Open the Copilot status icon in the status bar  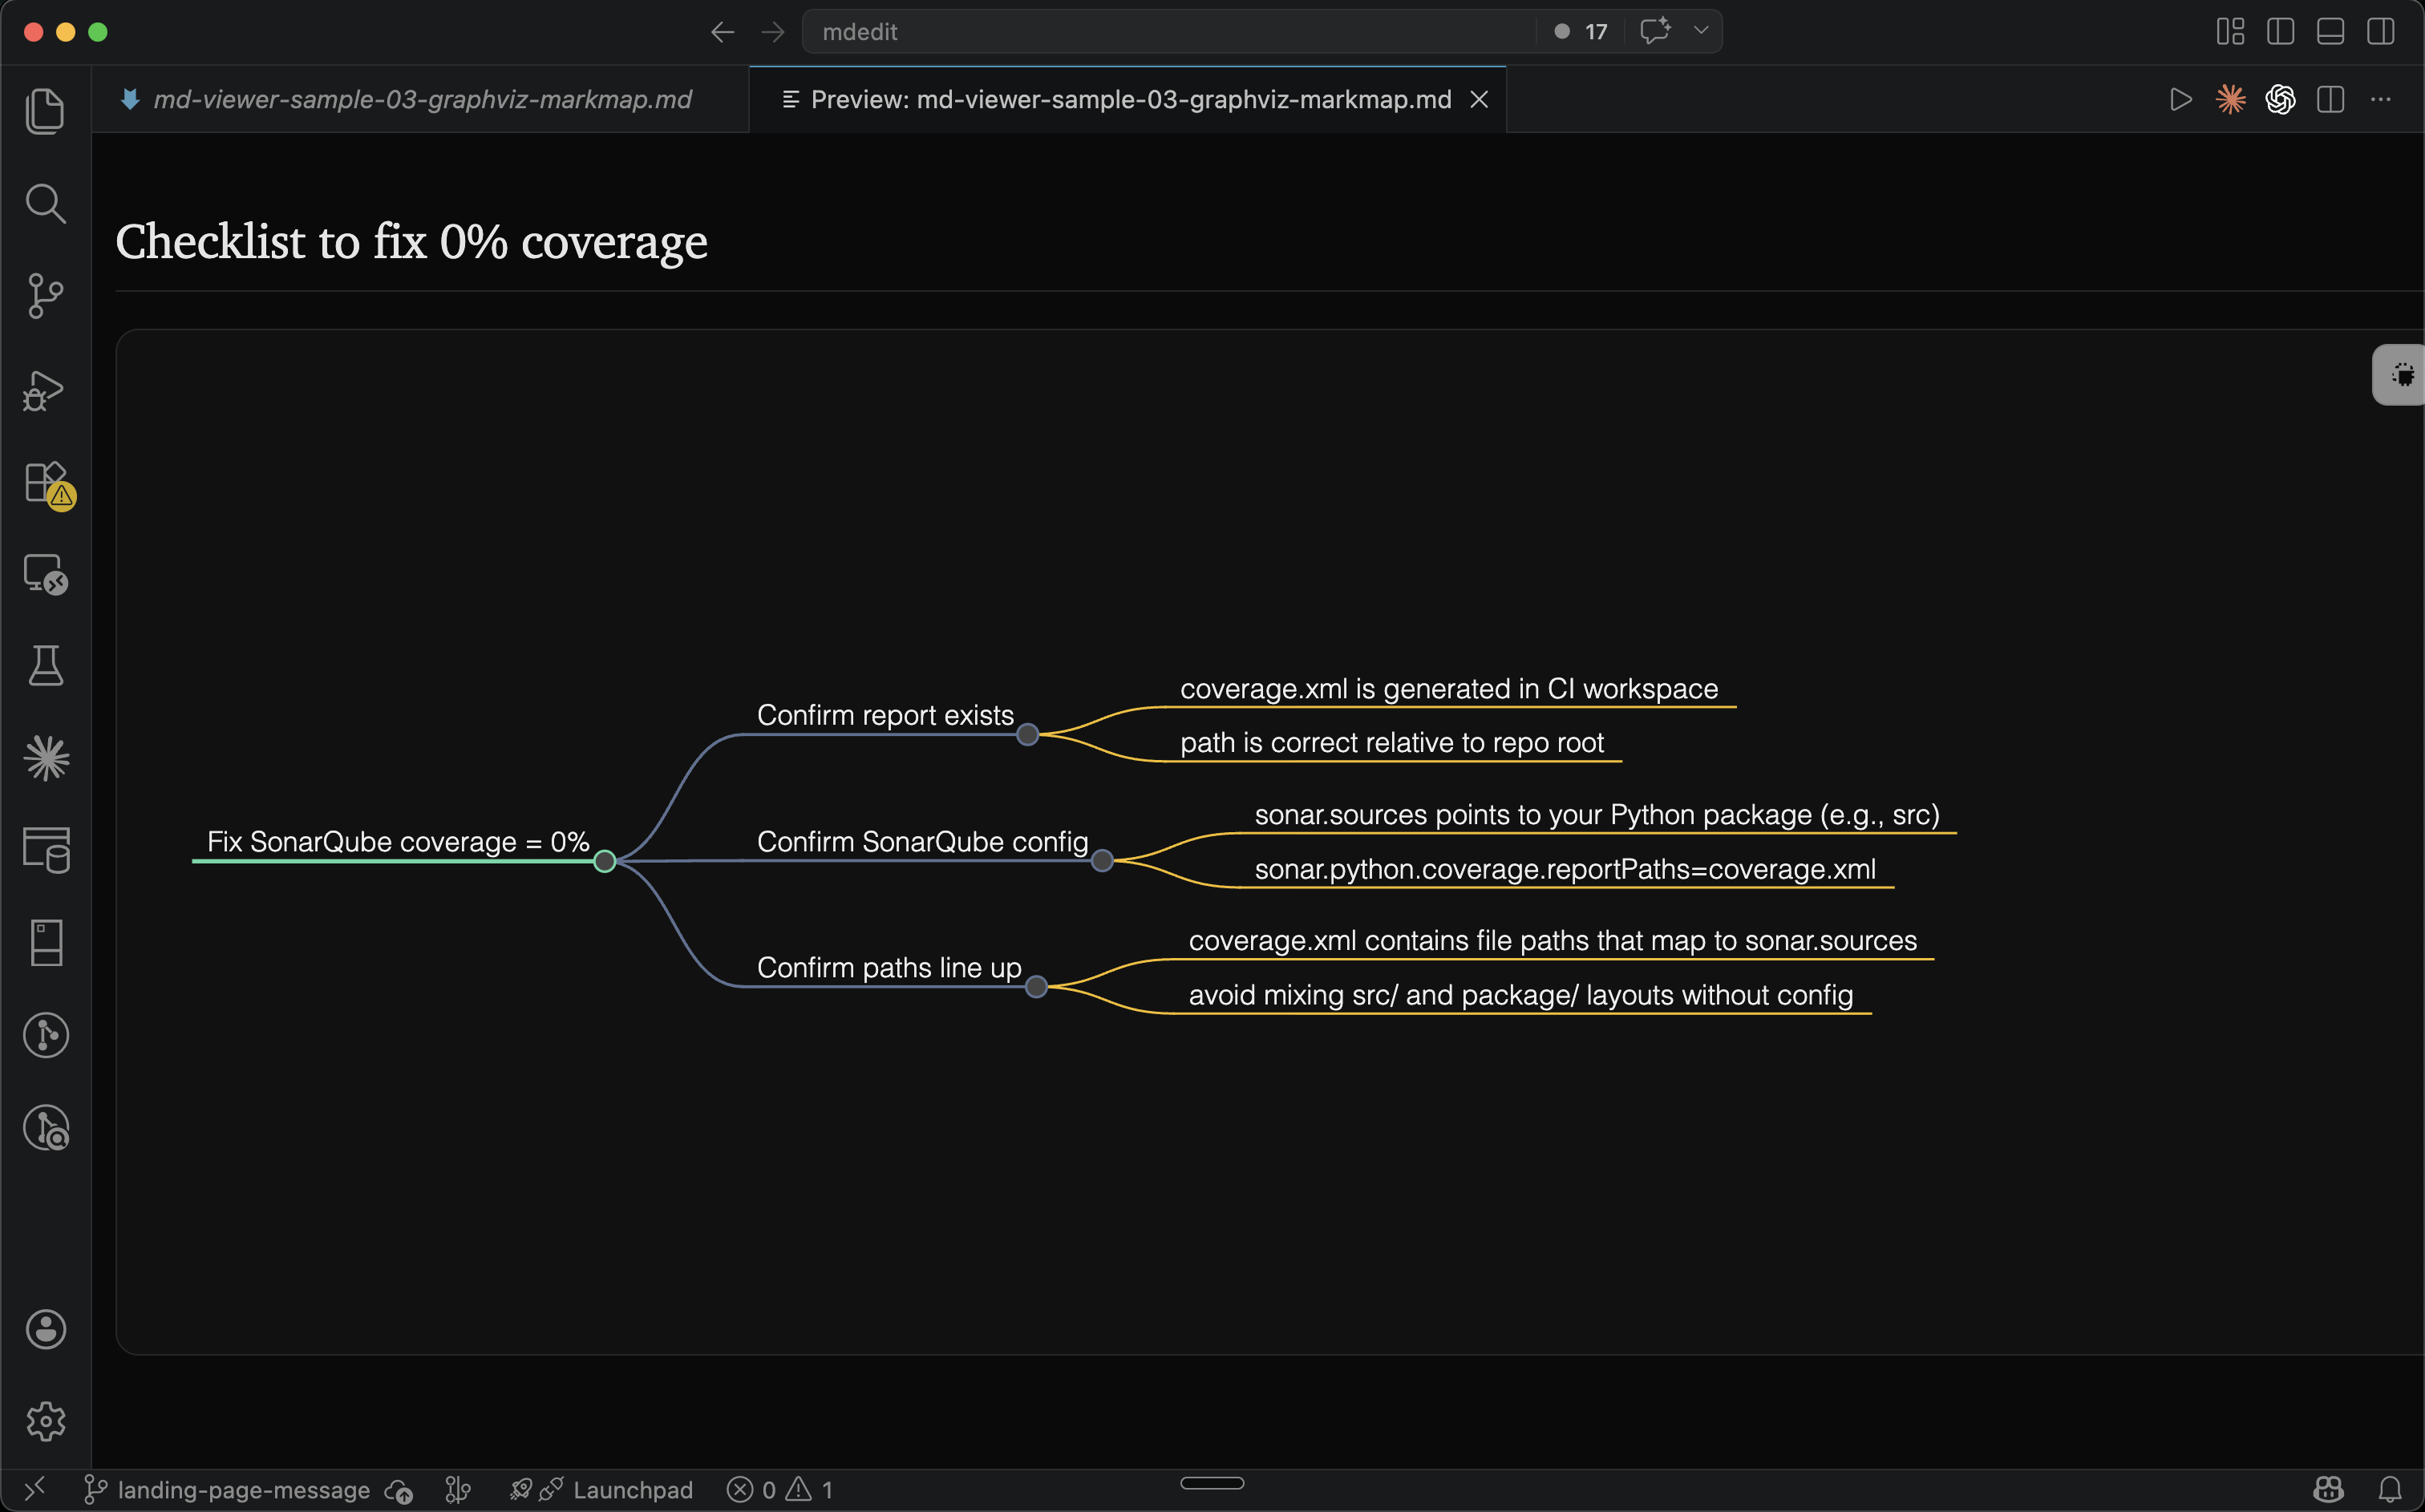point(2329,1490)
